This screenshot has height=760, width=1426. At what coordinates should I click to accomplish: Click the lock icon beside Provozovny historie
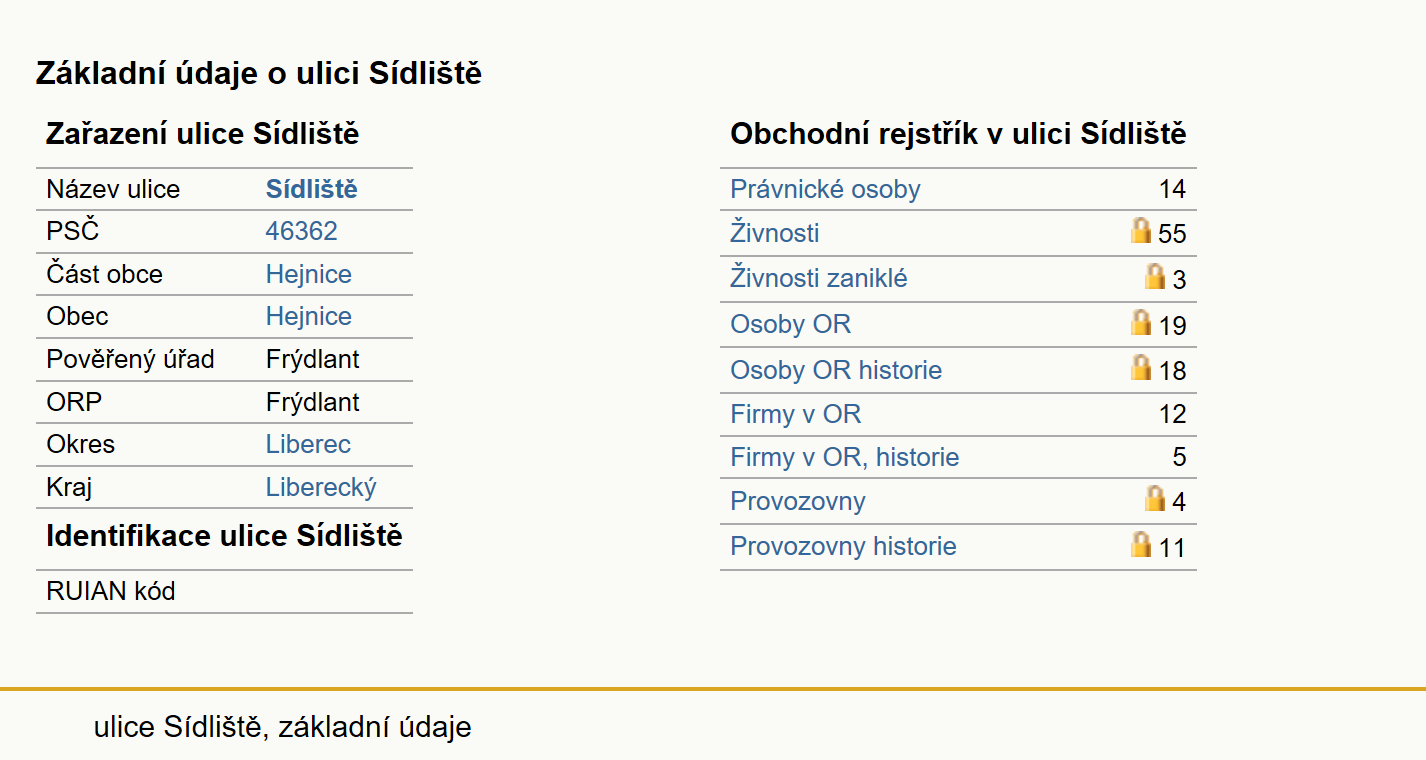[1141, 544]
